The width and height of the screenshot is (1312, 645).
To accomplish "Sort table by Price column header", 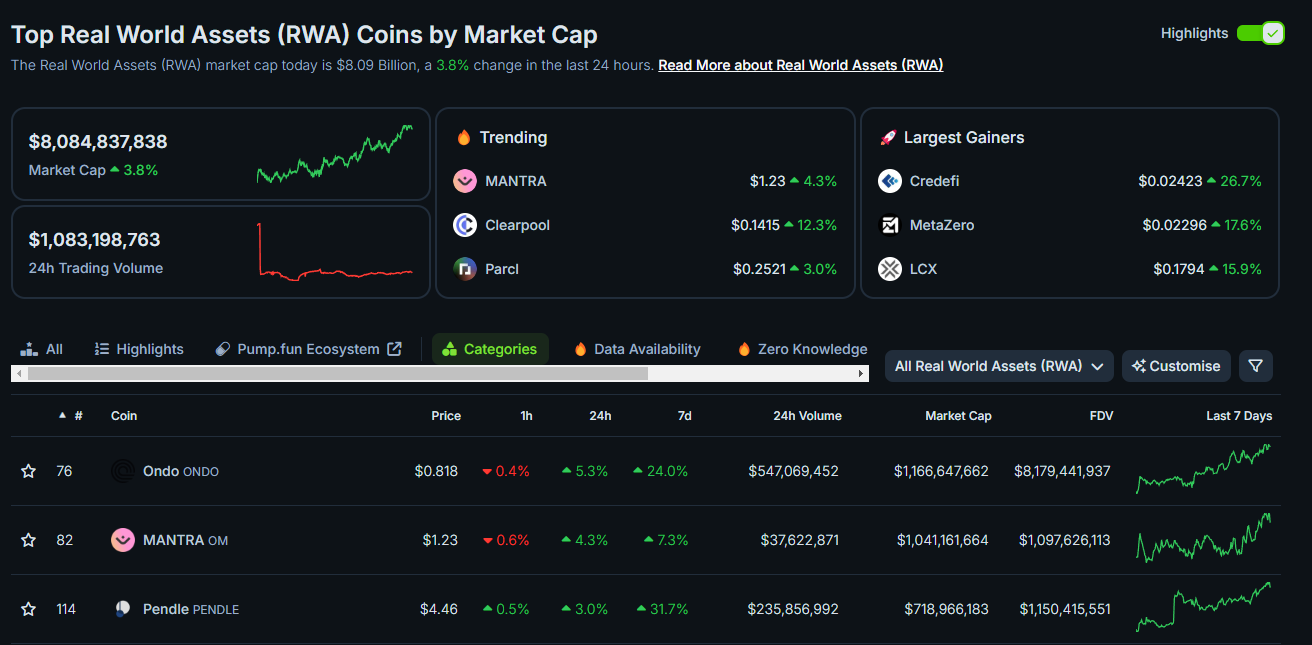I will click(x=446, y=415).
